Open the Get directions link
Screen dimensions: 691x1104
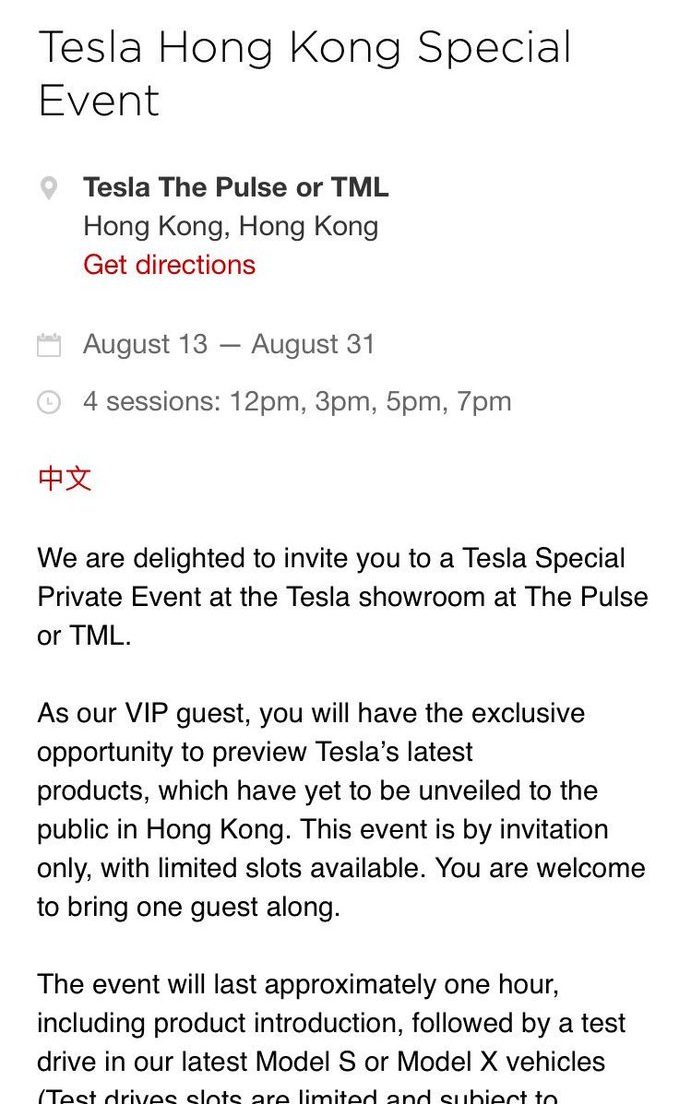[x=169, y=265]
